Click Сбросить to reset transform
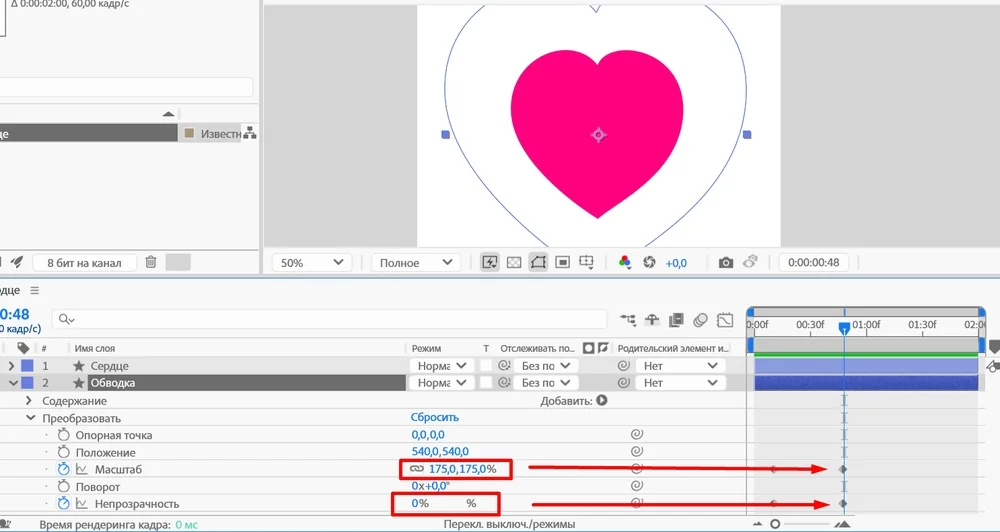 pos(434,418)
